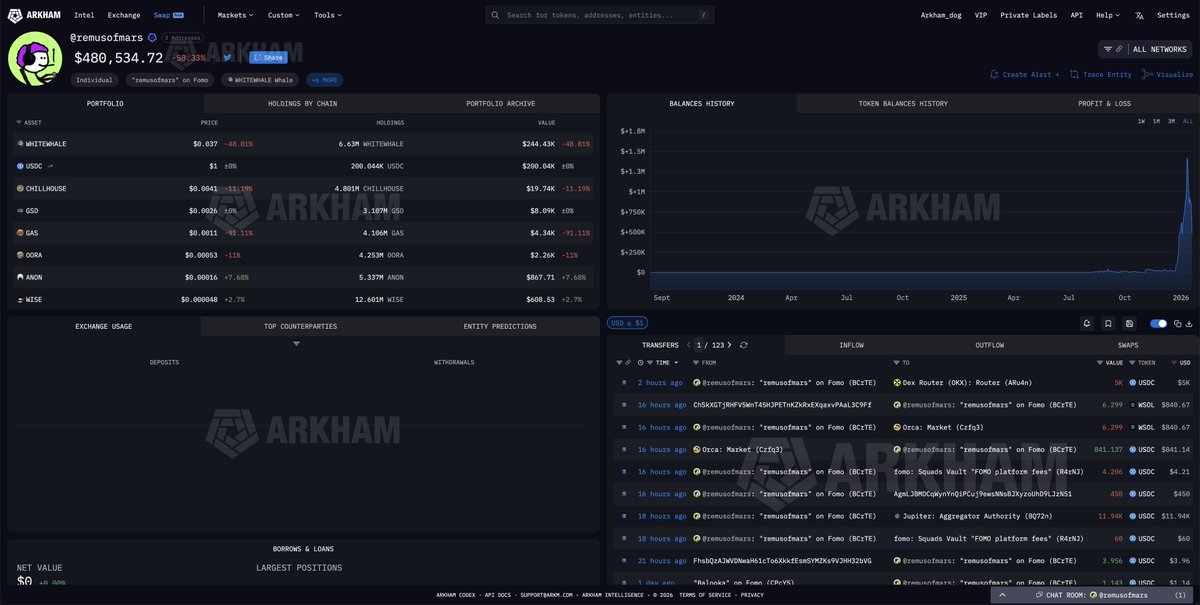Expand the +6 MORE tags chip
The width and height of the screenshot is (1200, 605).
click(324, 80)
